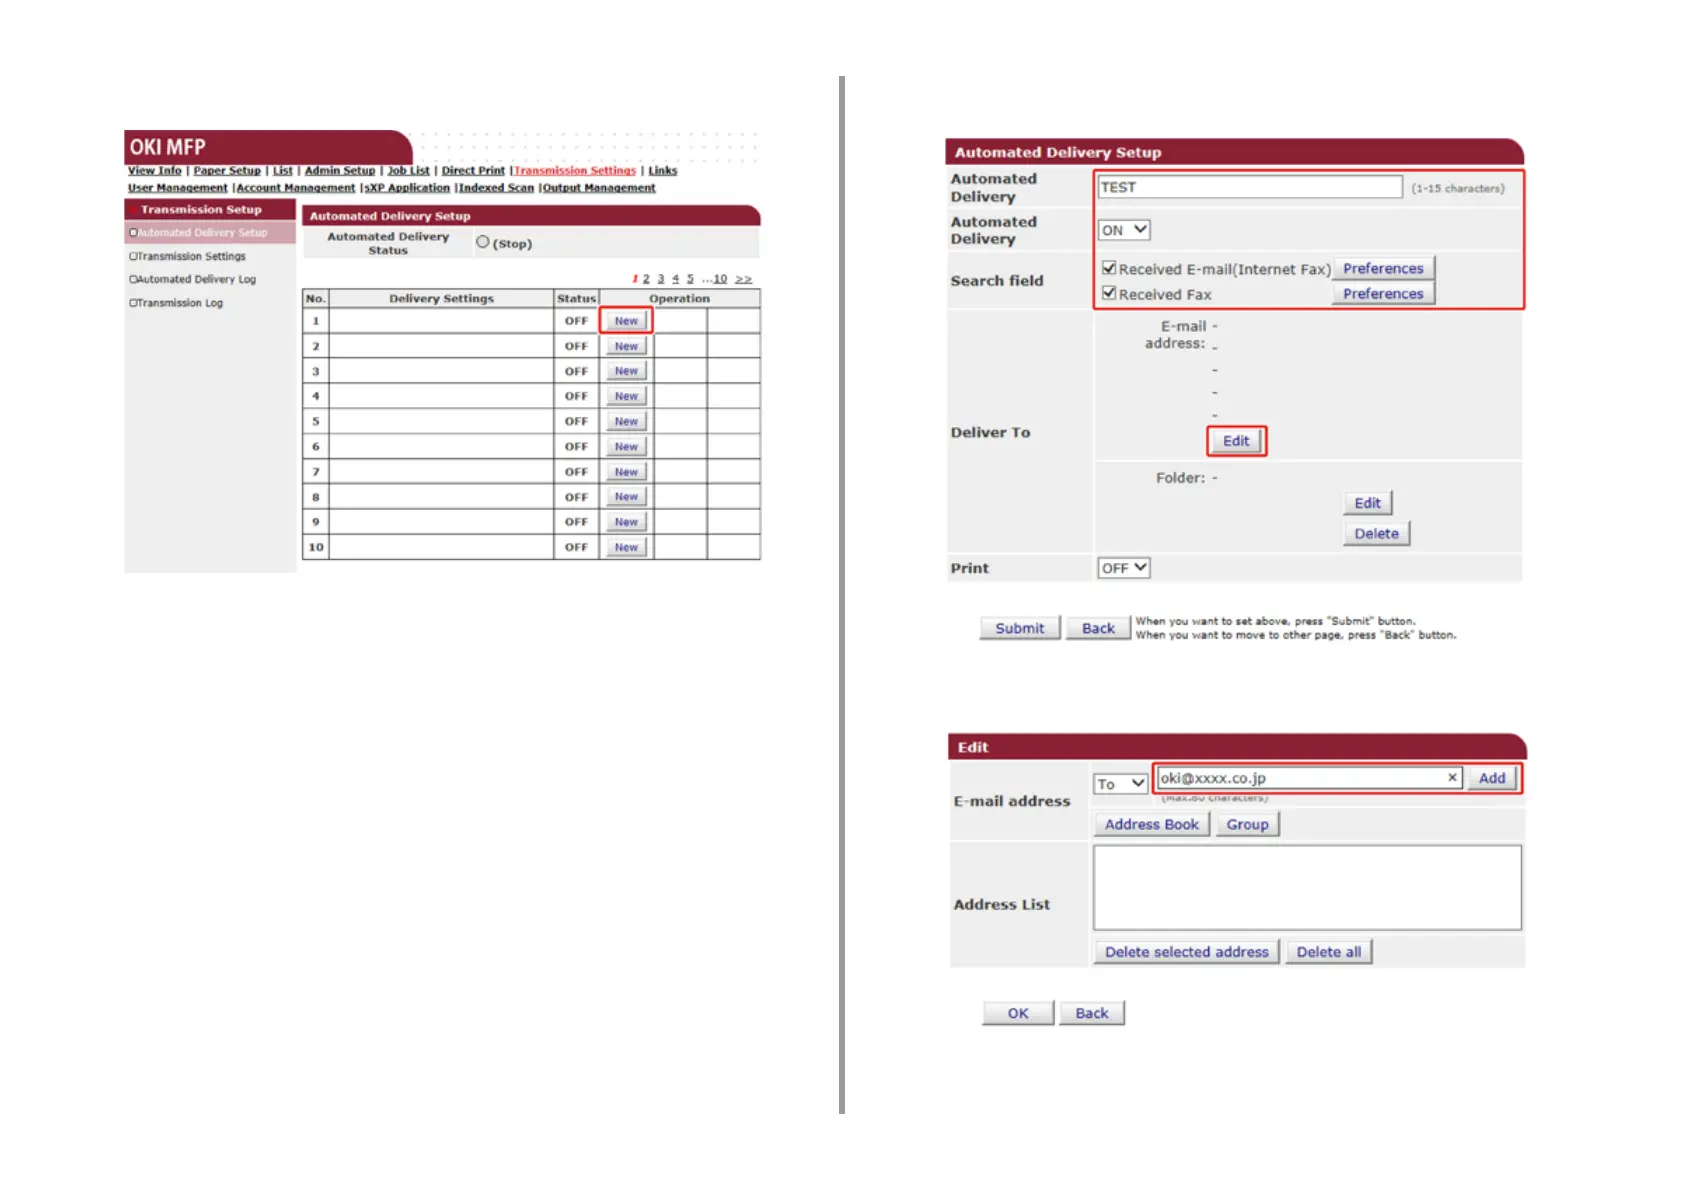Open the sXP Application menu link
Screen dimensions: 1684x1190
coord(407,188)
